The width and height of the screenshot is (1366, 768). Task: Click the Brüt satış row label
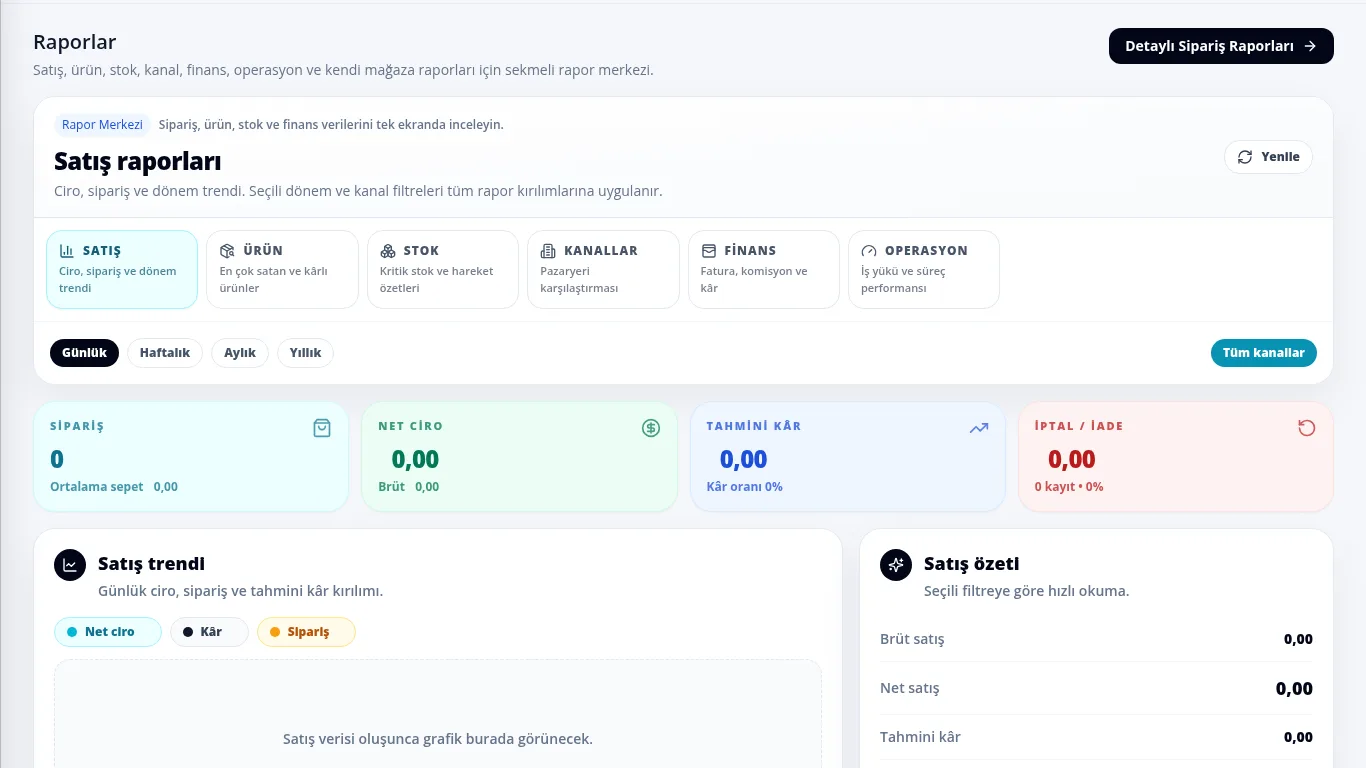tap(912, 639)
